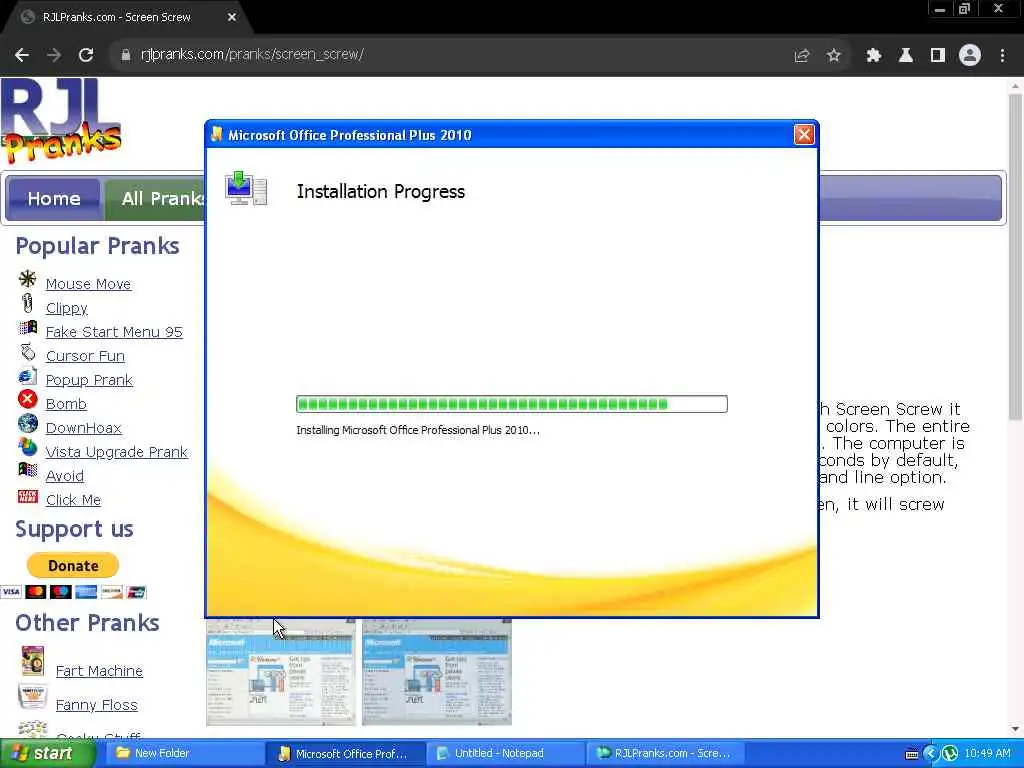Open the Fake Start Menu 95 link
This screenshot has height=768, width=1024.
tap(114, 332)
